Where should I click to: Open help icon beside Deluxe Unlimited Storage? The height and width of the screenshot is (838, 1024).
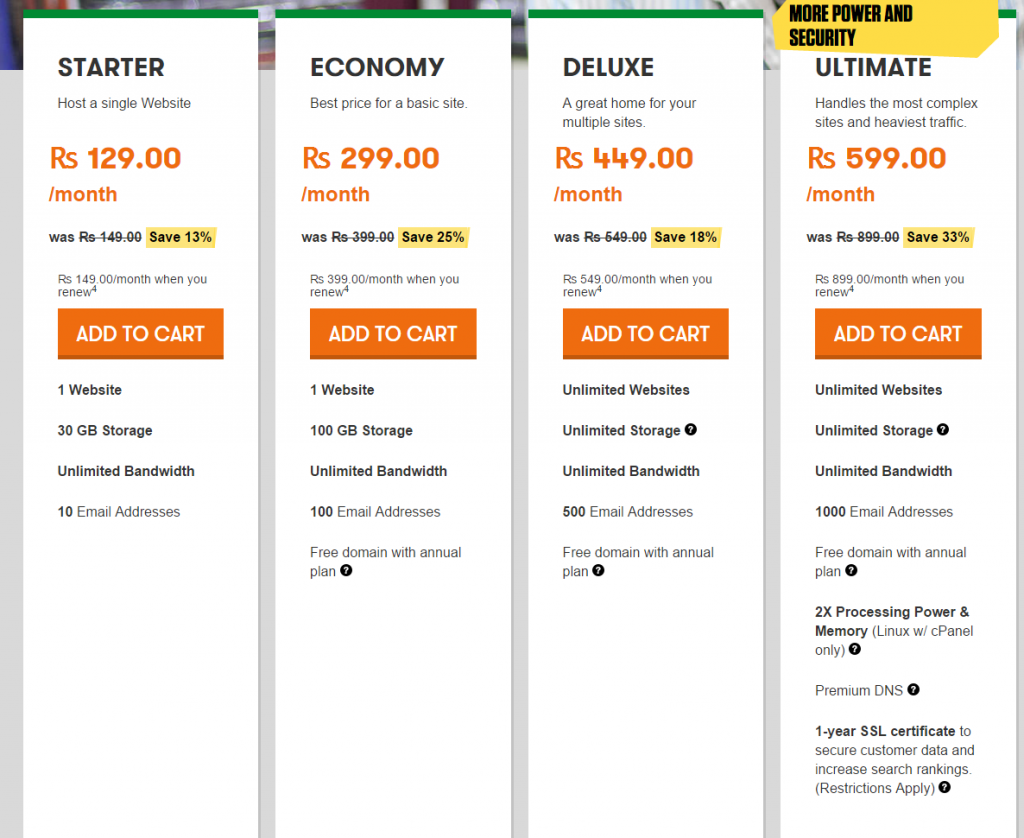coord(691,430)
